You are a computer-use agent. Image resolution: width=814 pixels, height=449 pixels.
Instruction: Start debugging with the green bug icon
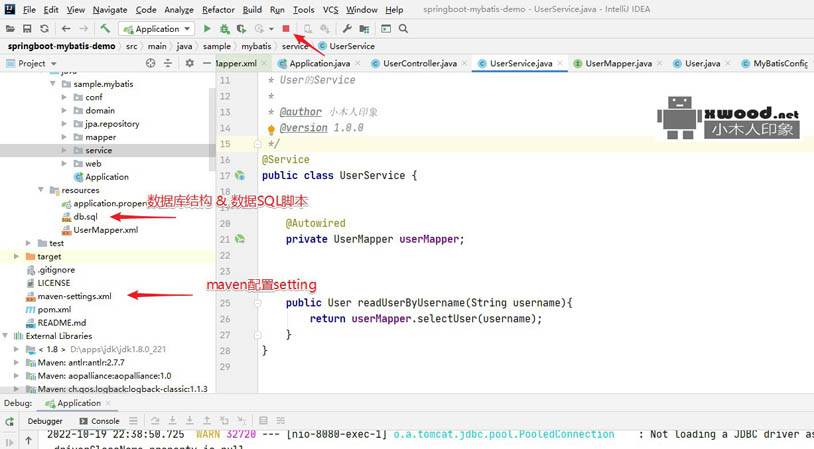[x=224, y=29]
